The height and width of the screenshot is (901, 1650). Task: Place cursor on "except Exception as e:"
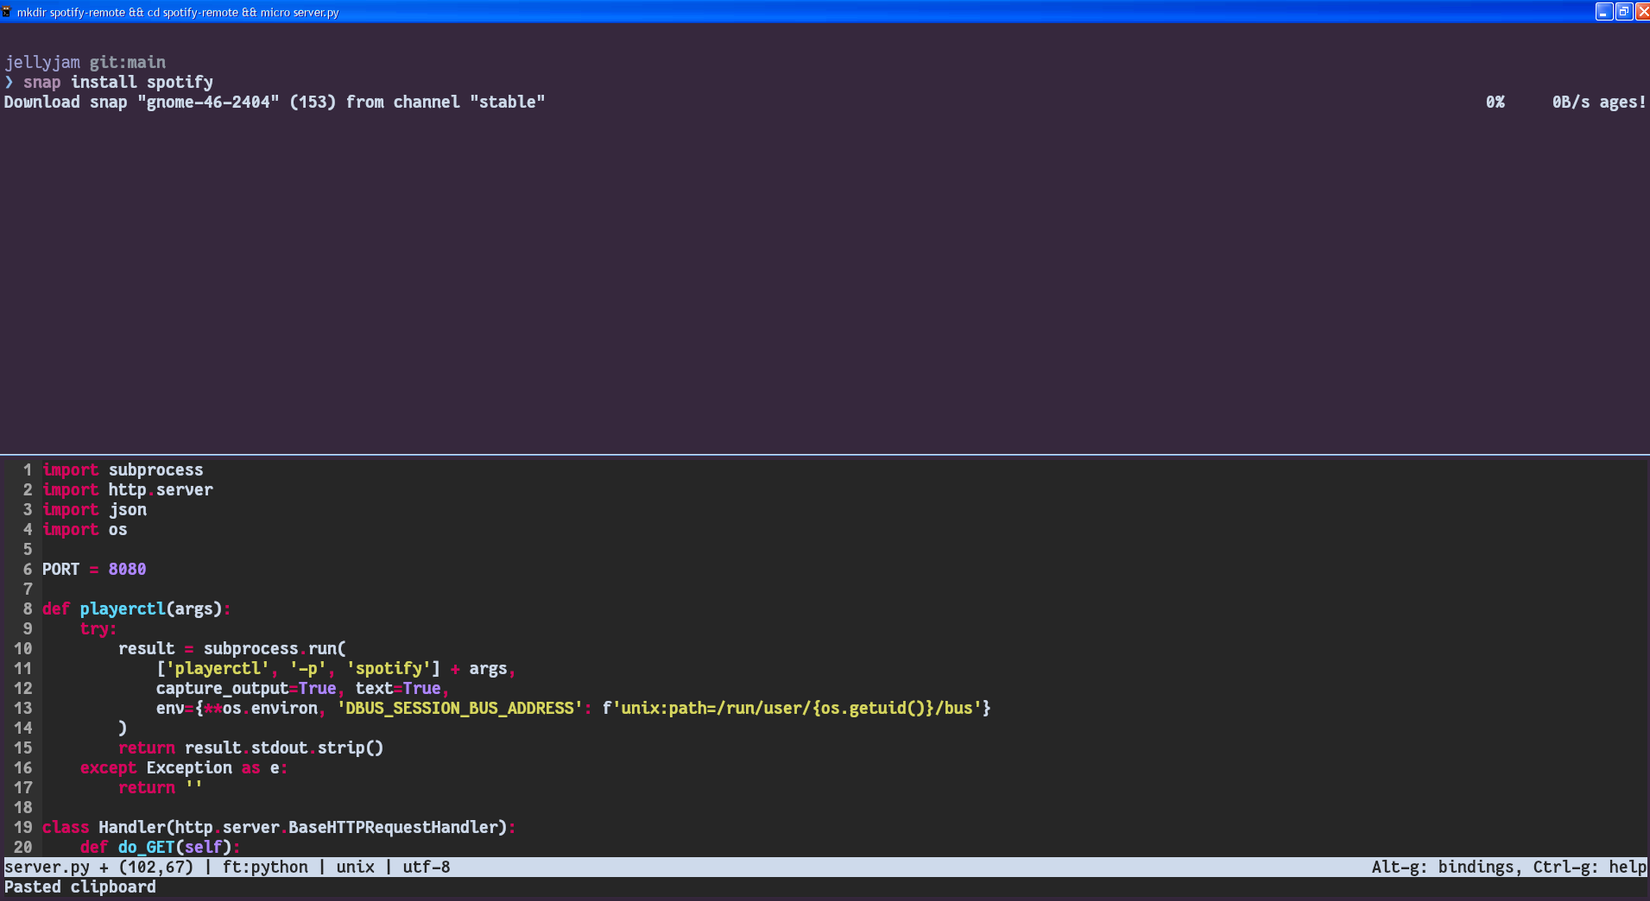(184, 768)
